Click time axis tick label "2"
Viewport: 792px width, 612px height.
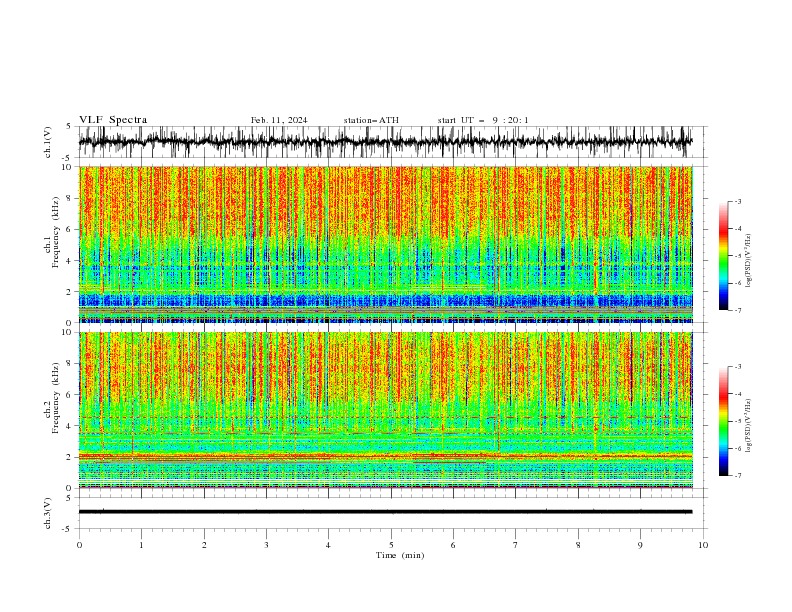click(x=204, y=545)
